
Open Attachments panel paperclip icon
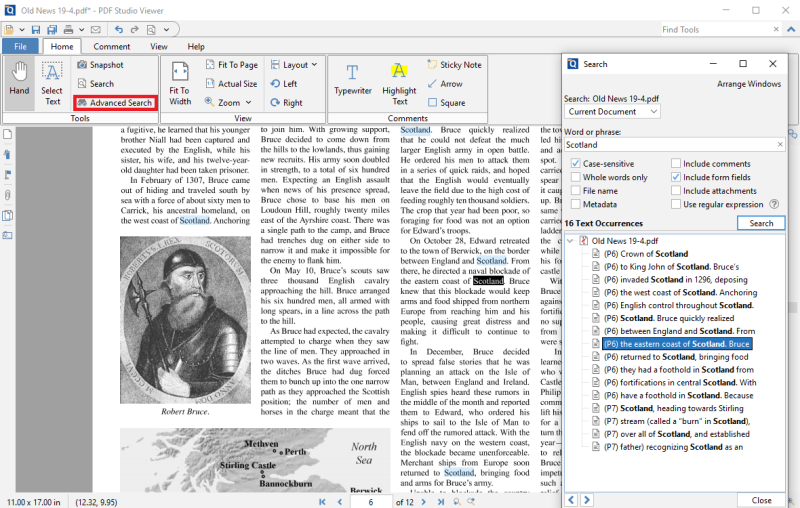click(x=8, y=195)
